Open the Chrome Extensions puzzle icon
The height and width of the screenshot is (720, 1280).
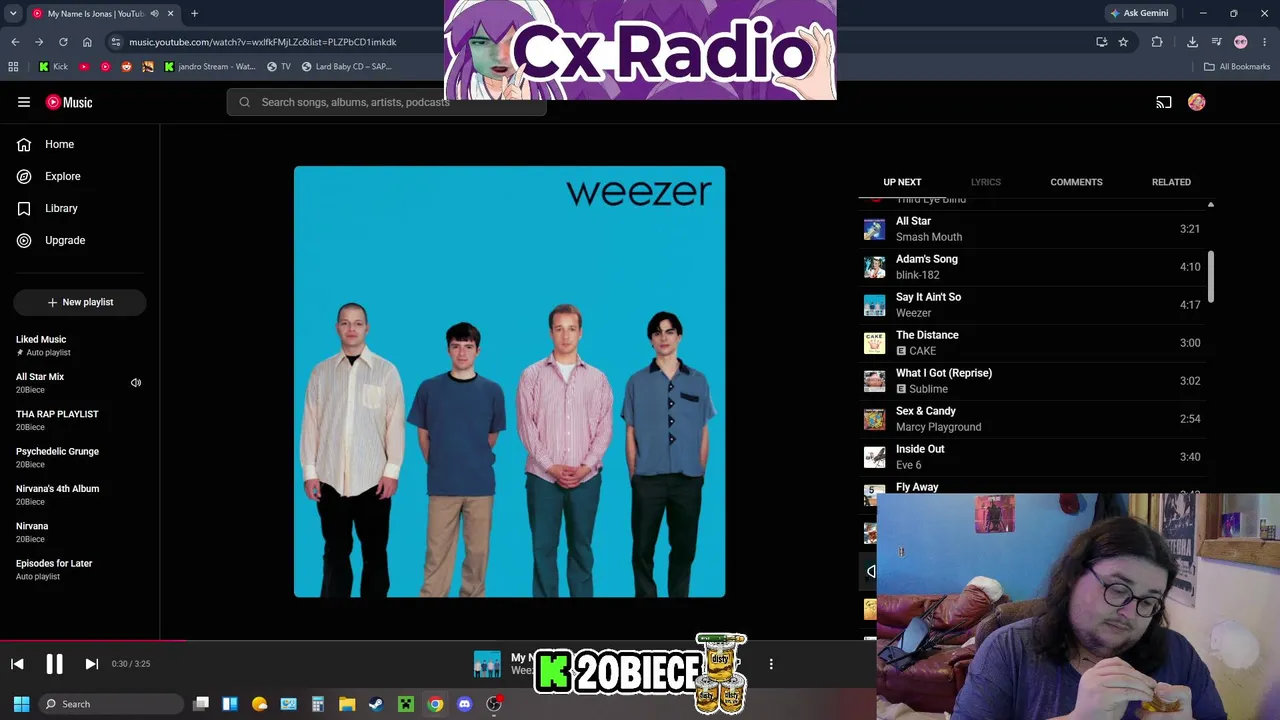[1157, 42]
